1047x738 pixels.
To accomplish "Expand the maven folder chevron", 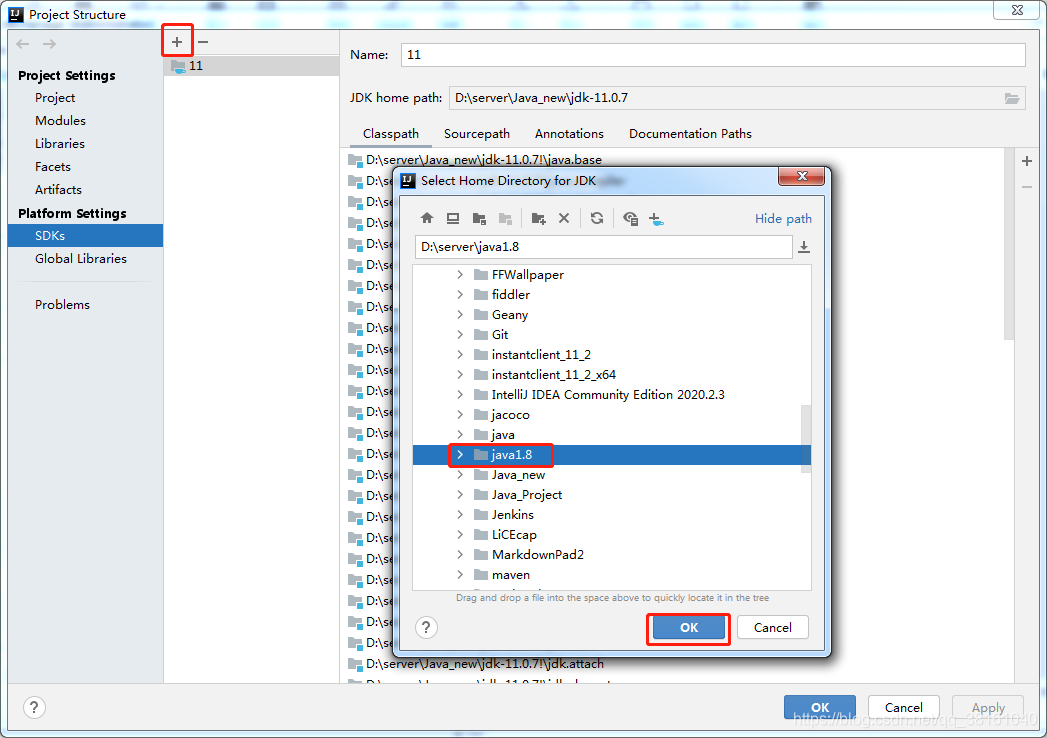I will 459,575.
